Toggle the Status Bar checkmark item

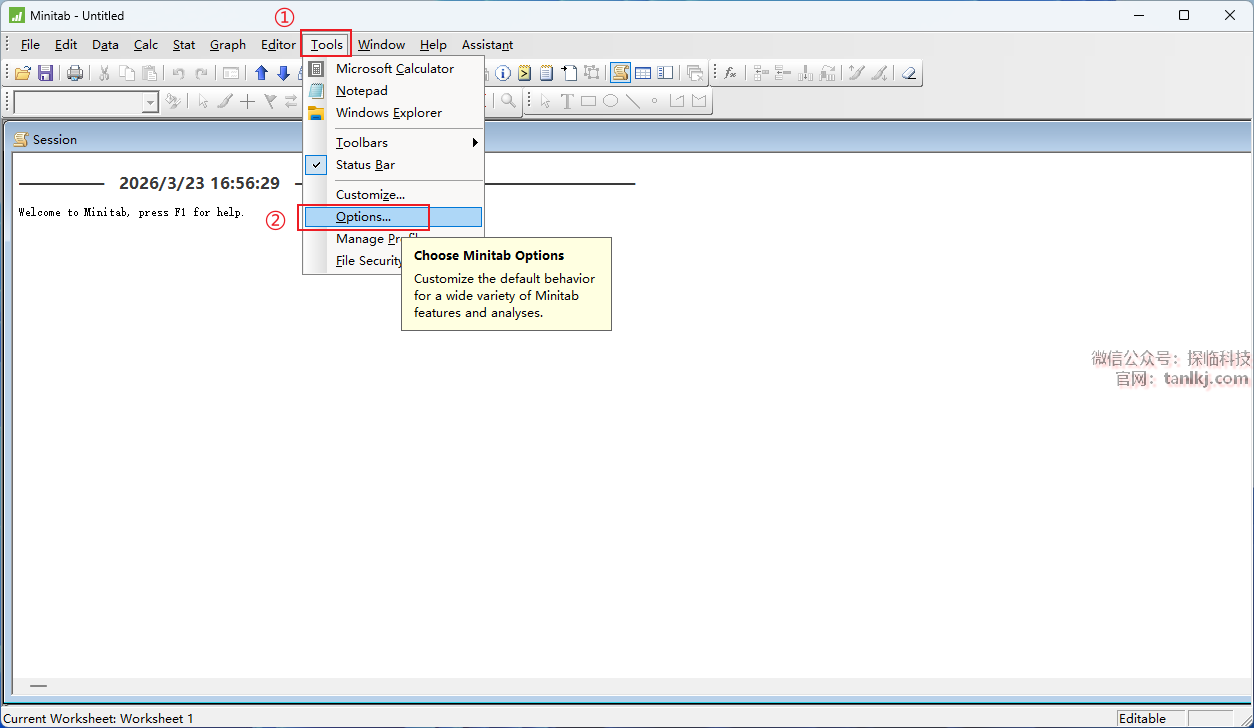pos(365,165)
